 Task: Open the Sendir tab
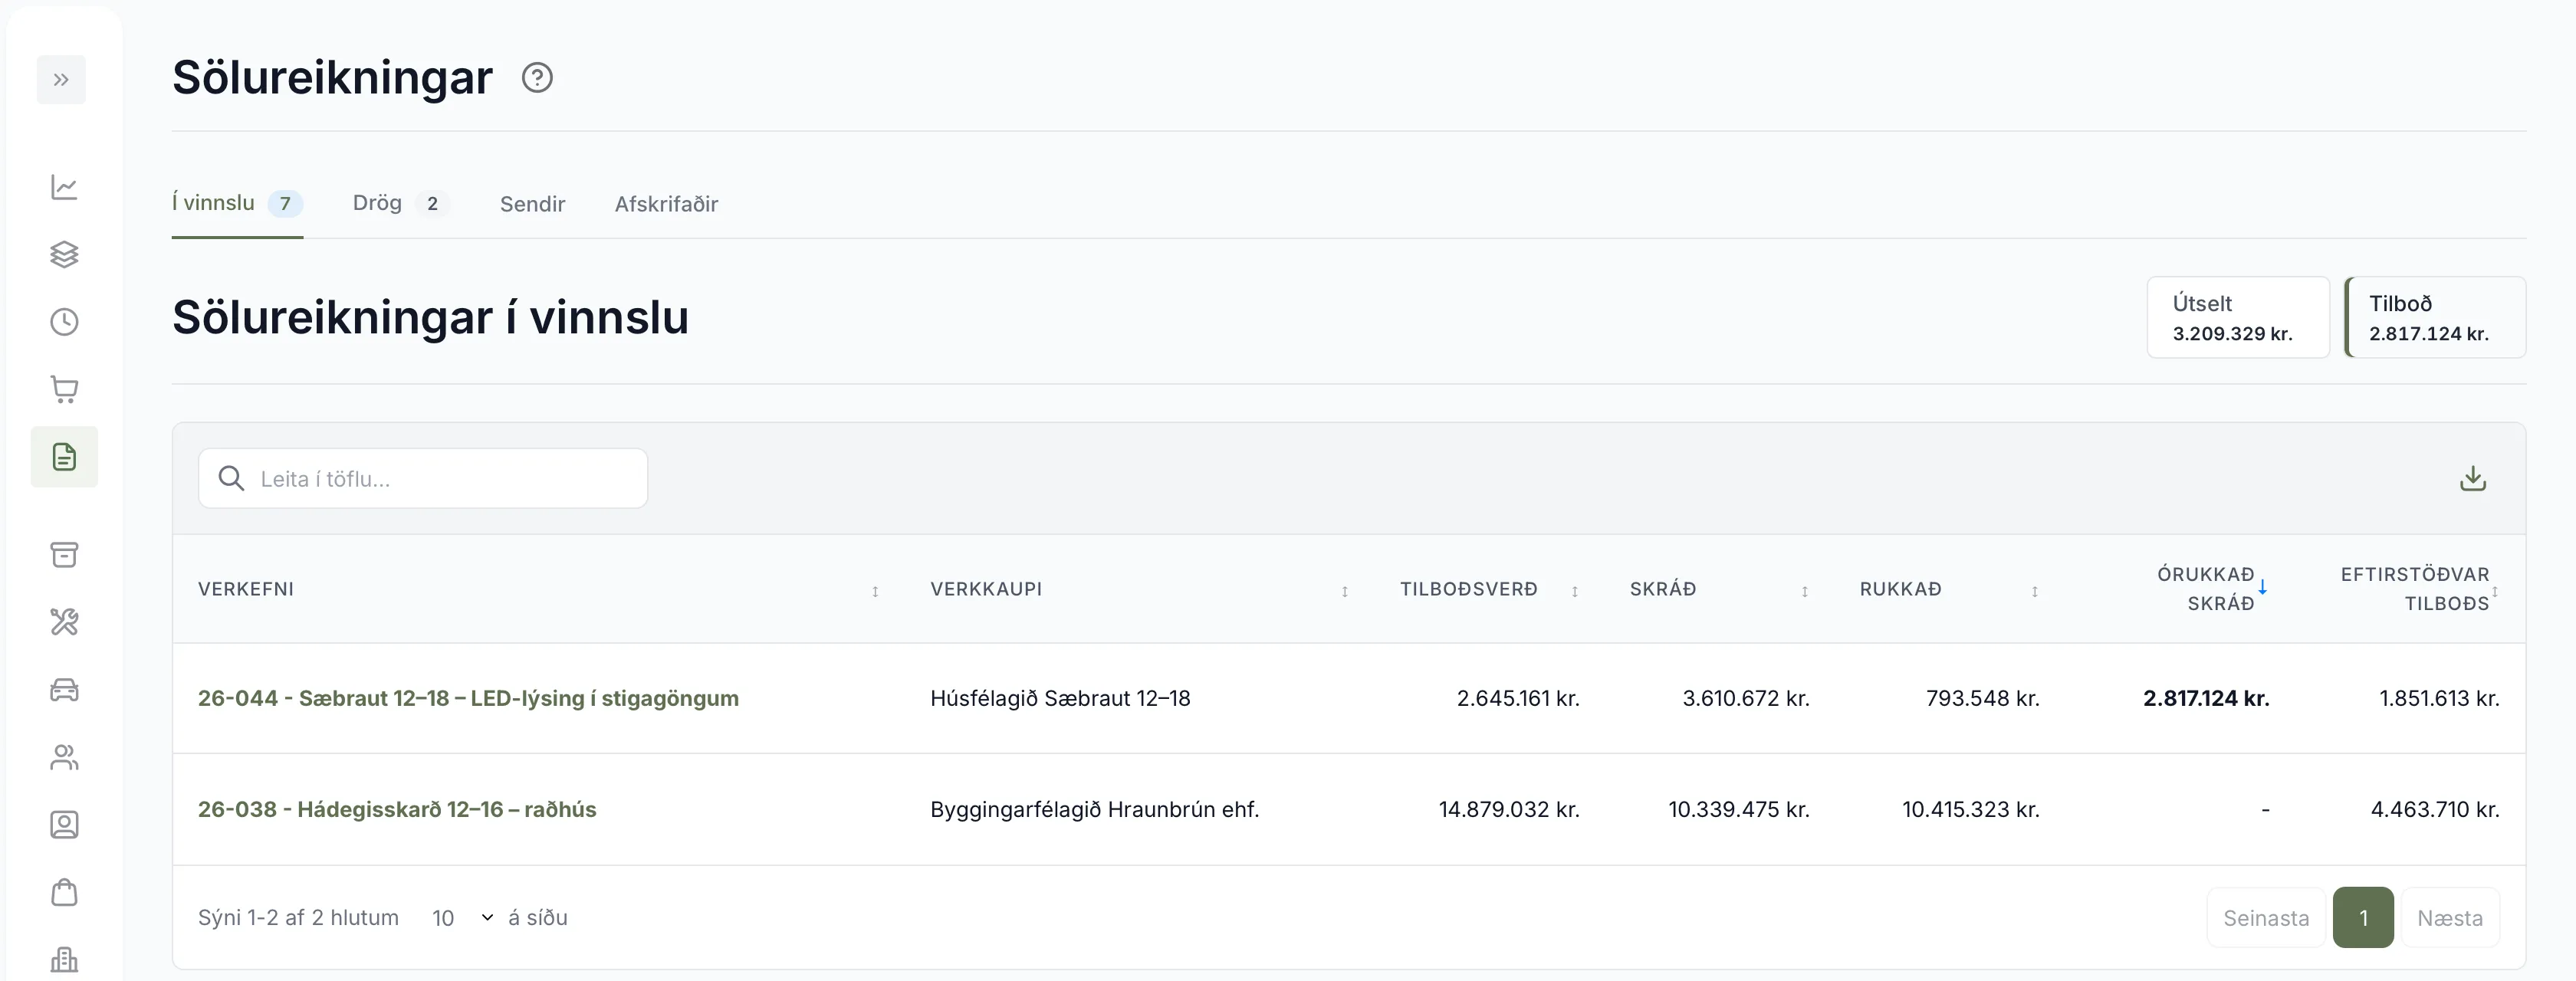(532, 204)
